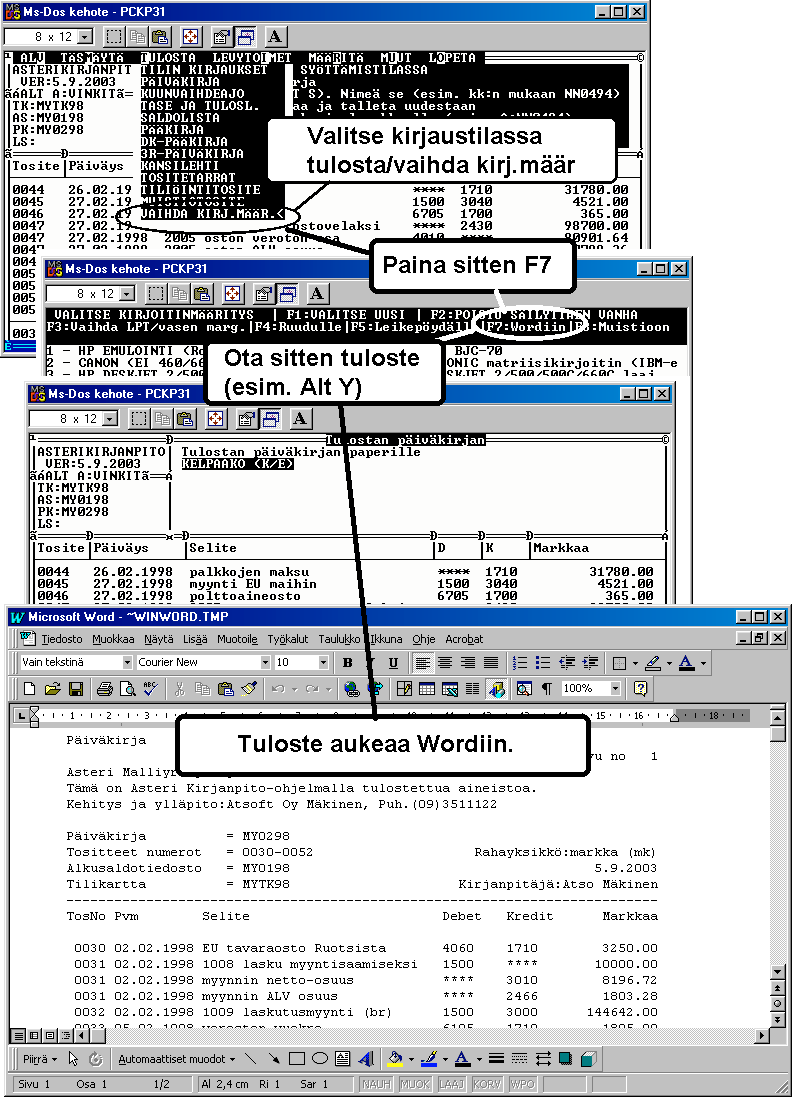This screenshot has height=1102, width=794.
Task: Select SALDOLISTA in the DOS TULOSTA menu
Action: click(181, 118)
